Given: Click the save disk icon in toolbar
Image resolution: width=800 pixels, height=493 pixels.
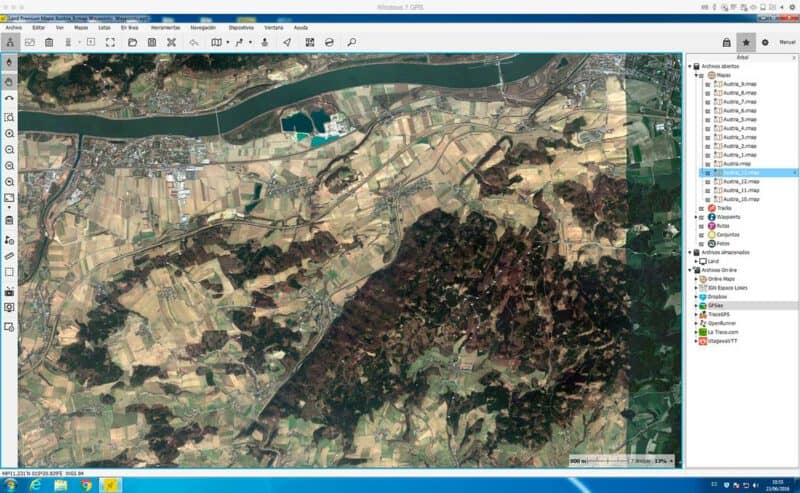Looking at the screenshot, I should pos(152,42).
